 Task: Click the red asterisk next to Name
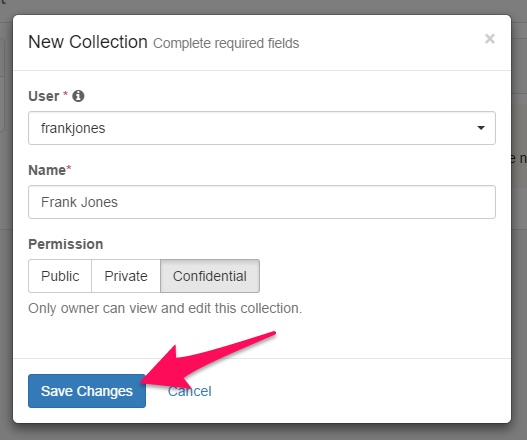pyautogui.click(x=69, y=167)
